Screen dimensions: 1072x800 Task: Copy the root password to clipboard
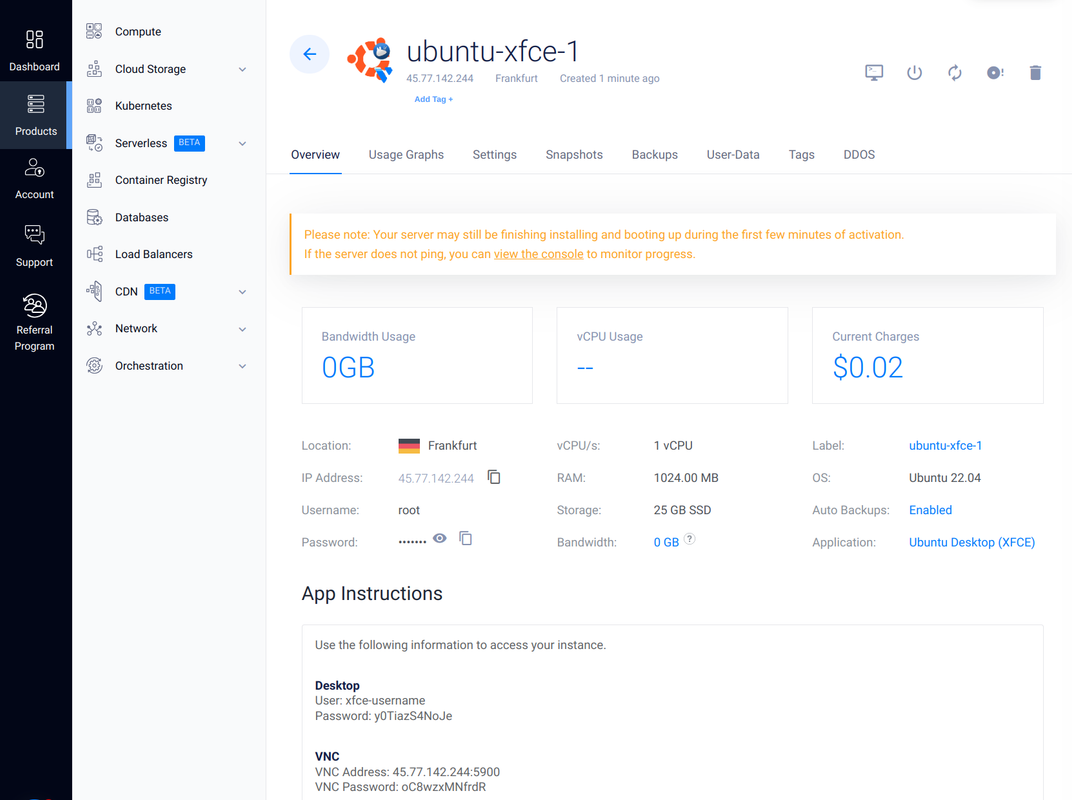click(466, 539)
